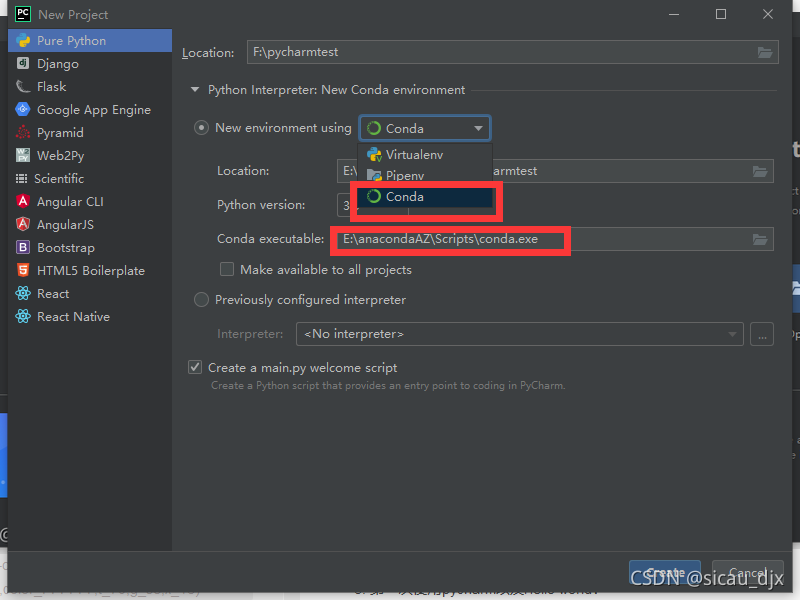Viewport: 800px width, 600px height.
Task: Select Django text label in sidebar
Action: point(58,64)
